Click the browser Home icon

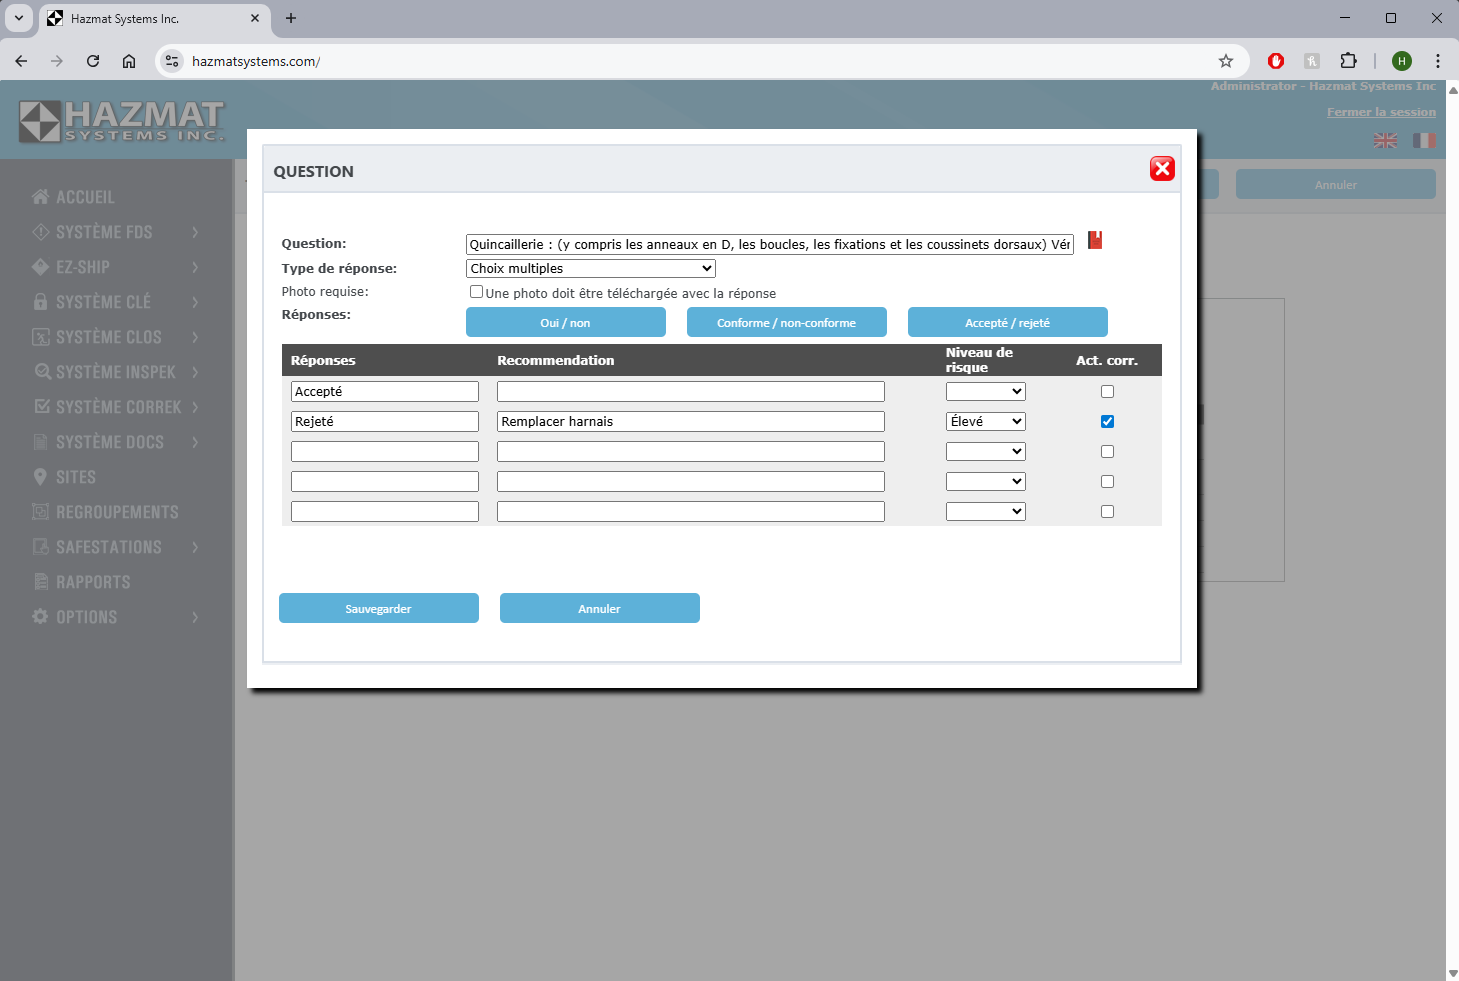click(x=129, y=61)
